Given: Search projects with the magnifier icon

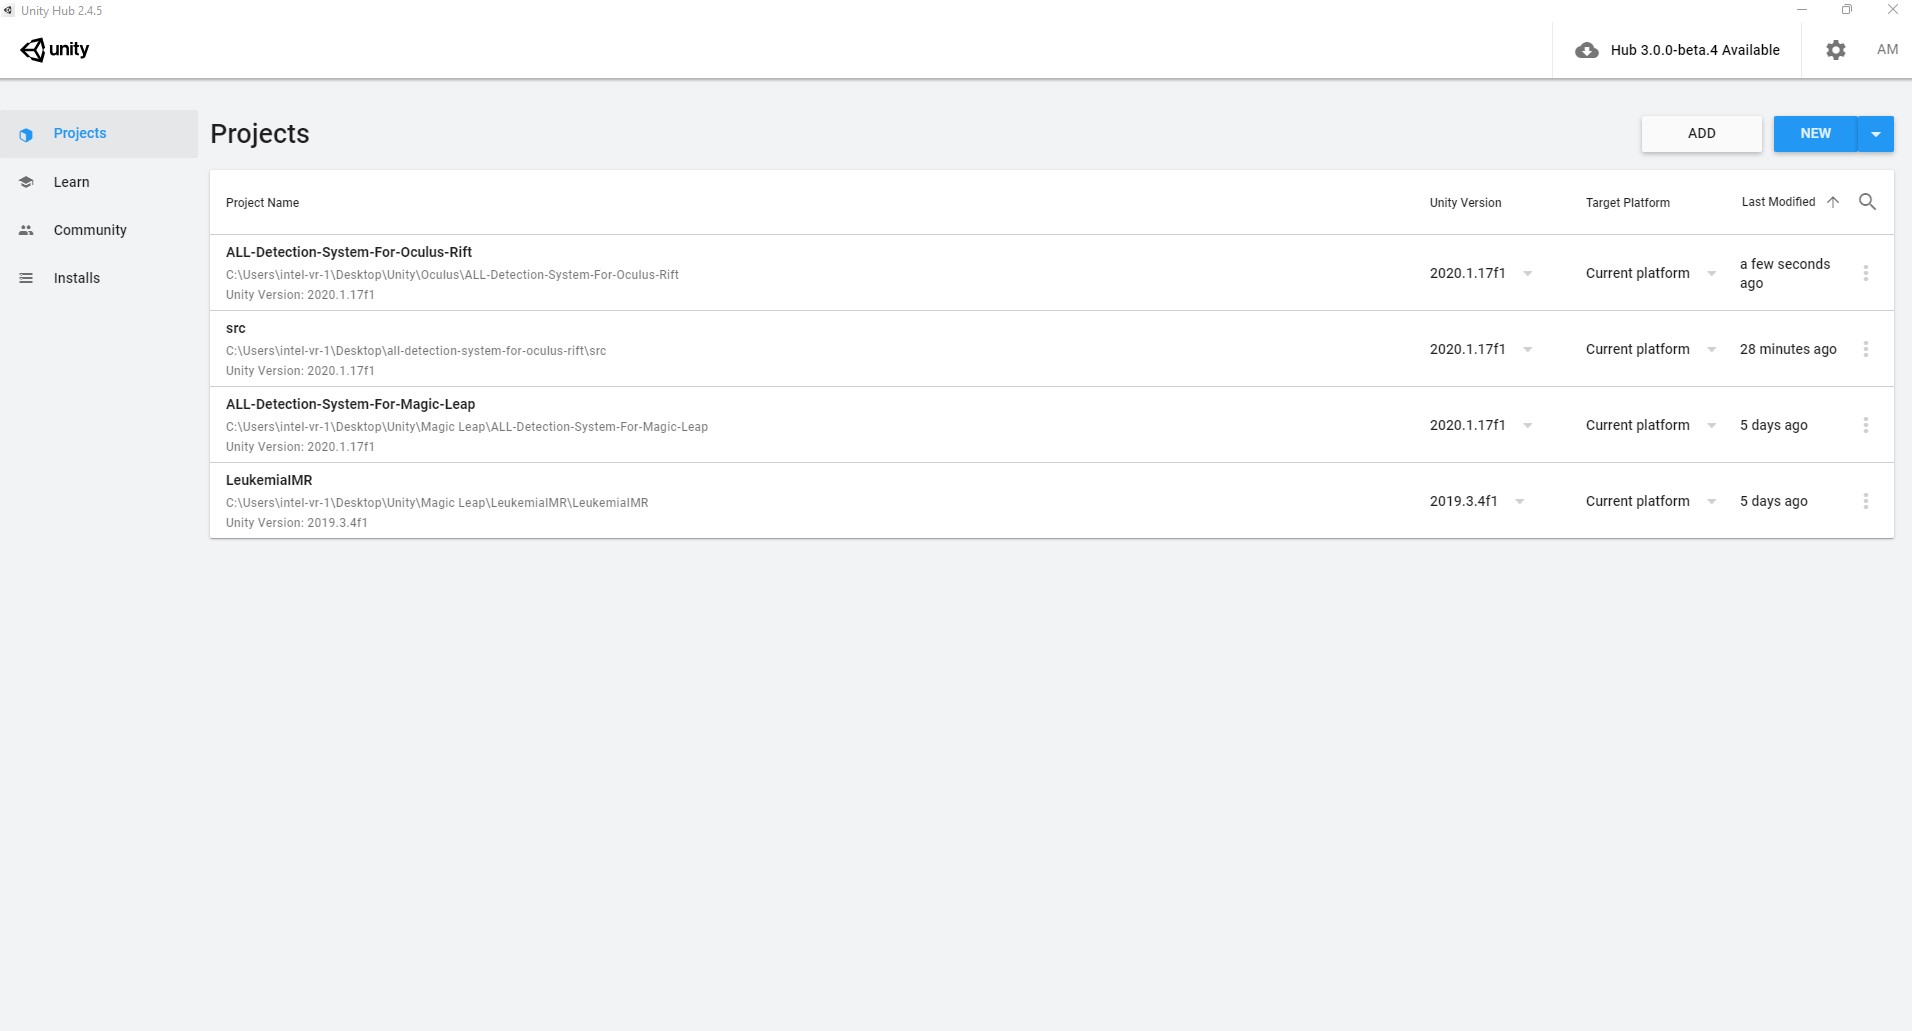Looking at the screenshot, I should click(x=1867, y=202).
